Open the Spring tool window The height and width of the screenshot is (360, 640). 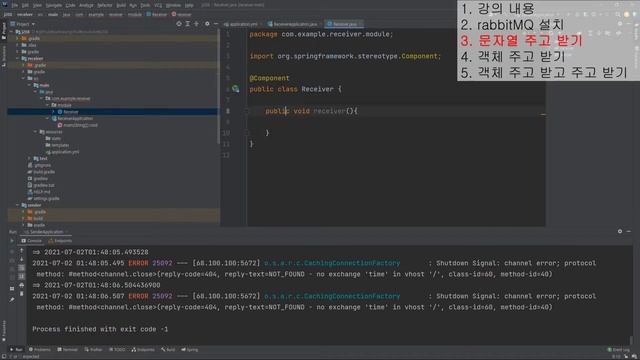pos(190,350)
